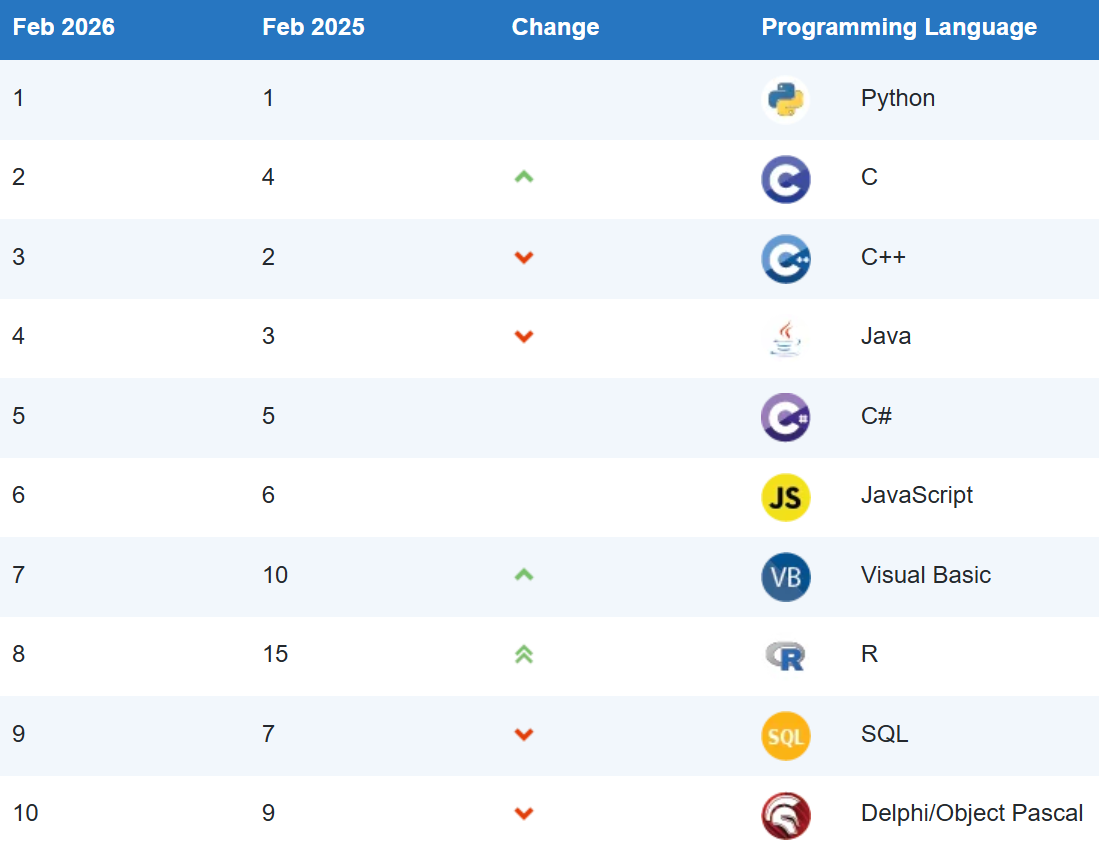
Task: Click the Programming Language column header
Action: click(899, 27)
